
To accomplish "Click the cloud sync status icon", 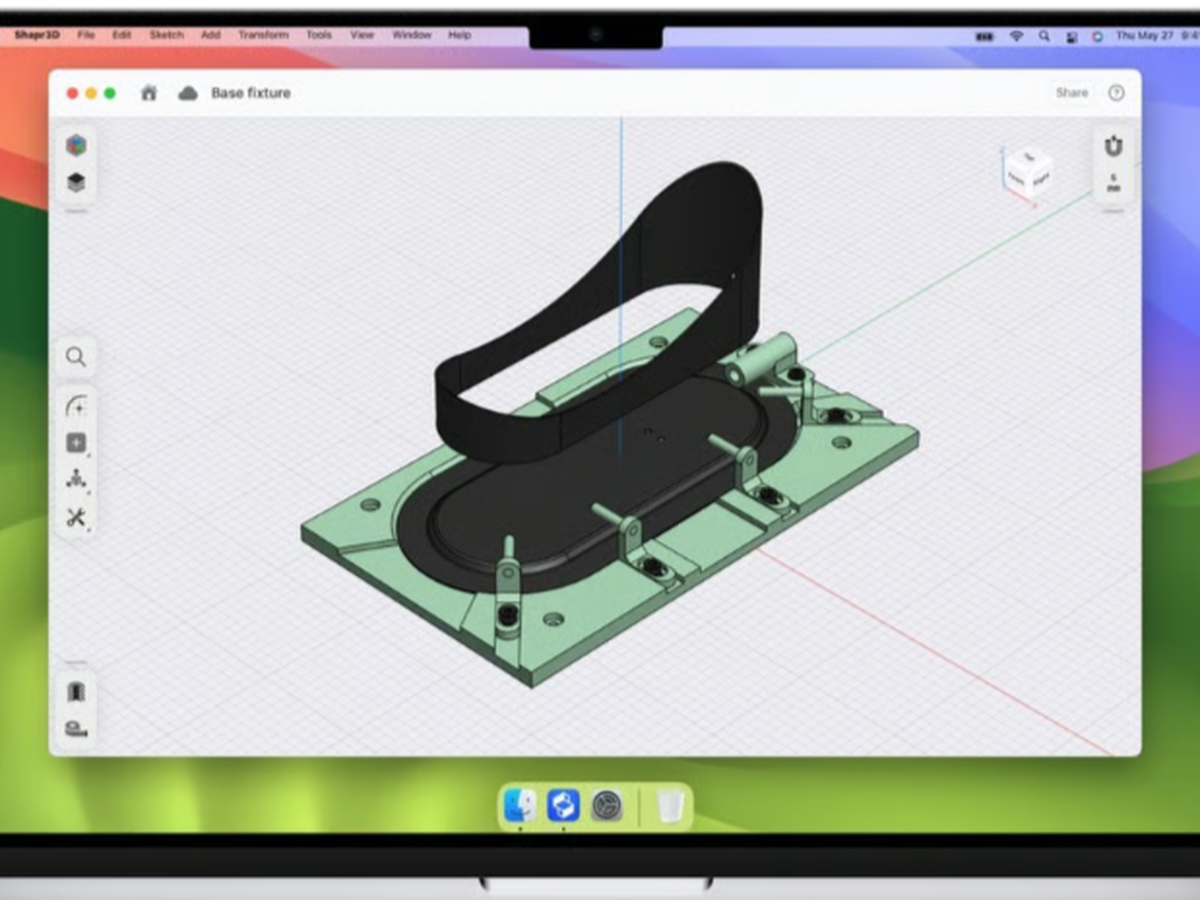I will click(188, 93).
